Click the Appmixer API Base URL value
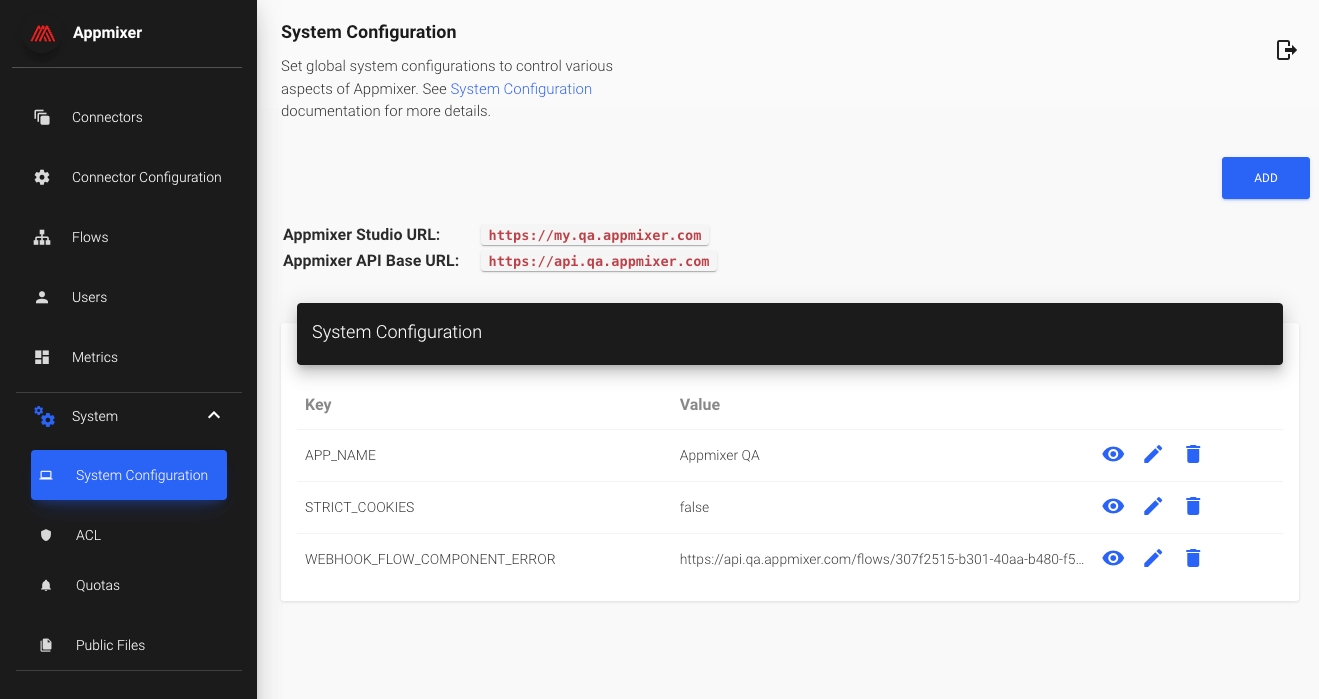 (598, 262)
